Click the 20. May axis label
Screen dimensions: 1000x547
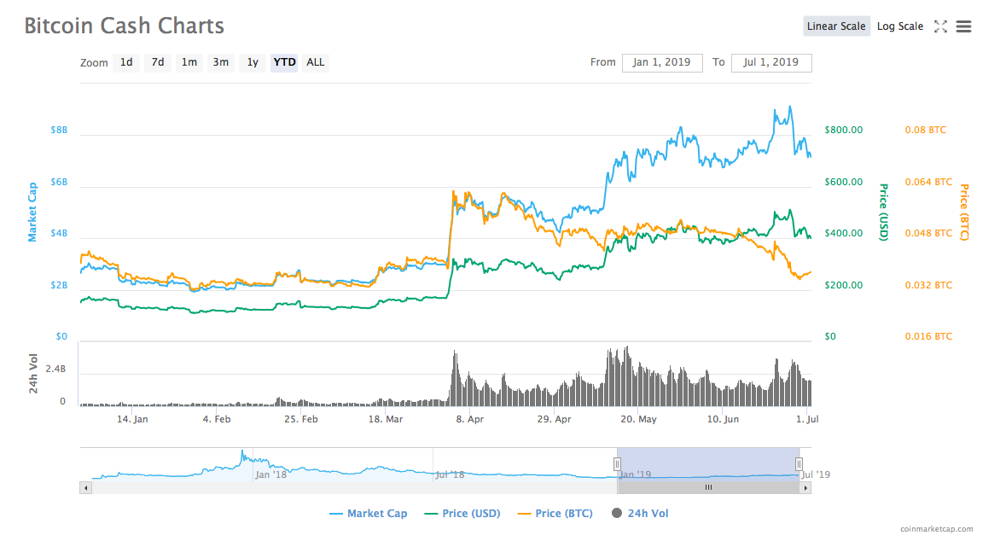638,419
